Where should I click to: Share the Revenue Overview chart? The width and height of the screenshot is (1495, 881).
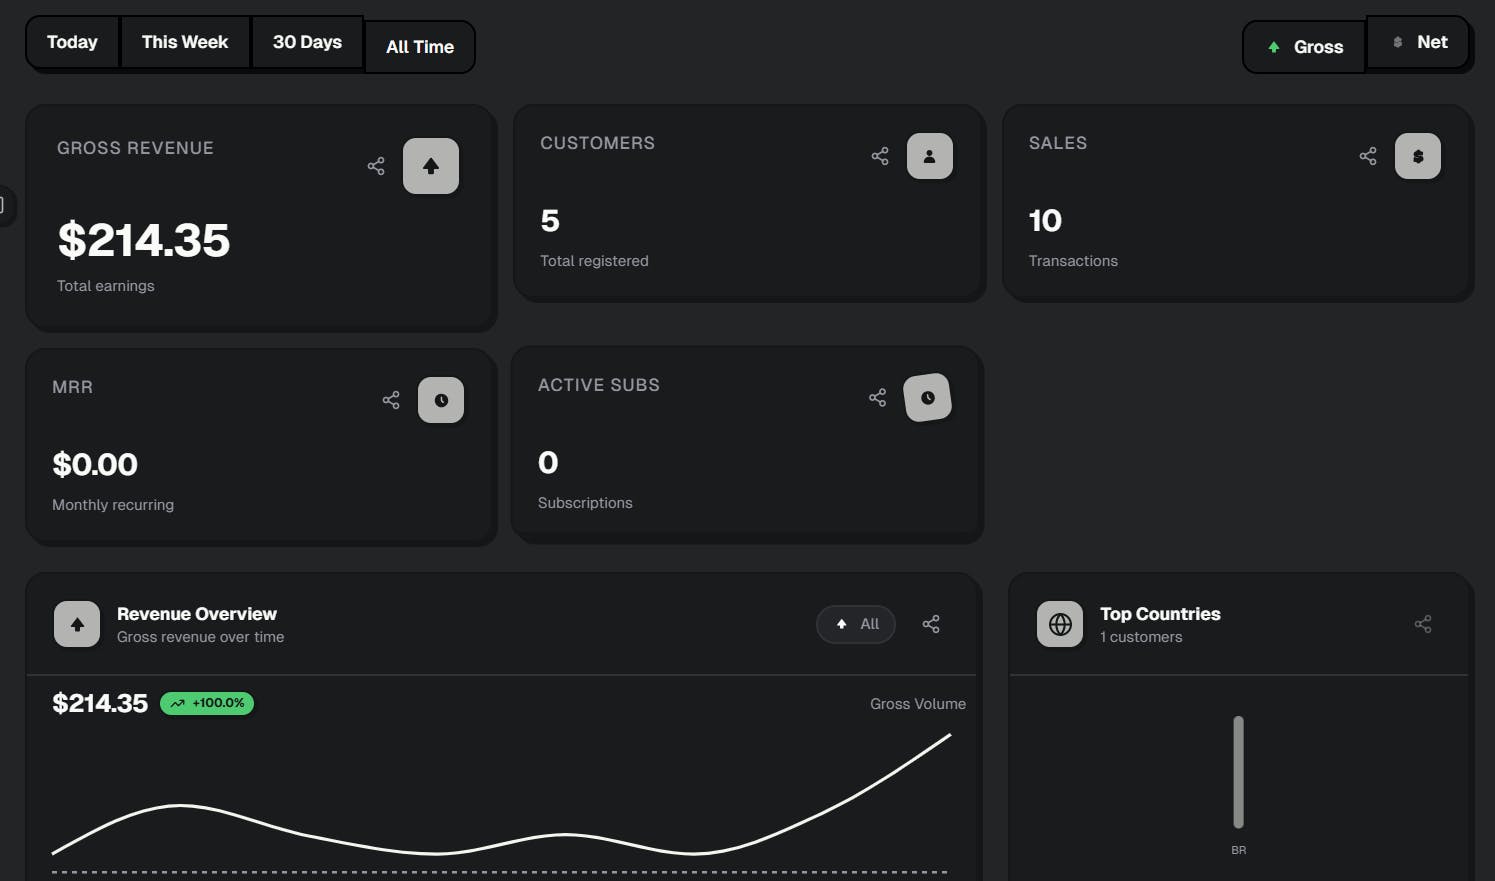click(x=931, y=624)
